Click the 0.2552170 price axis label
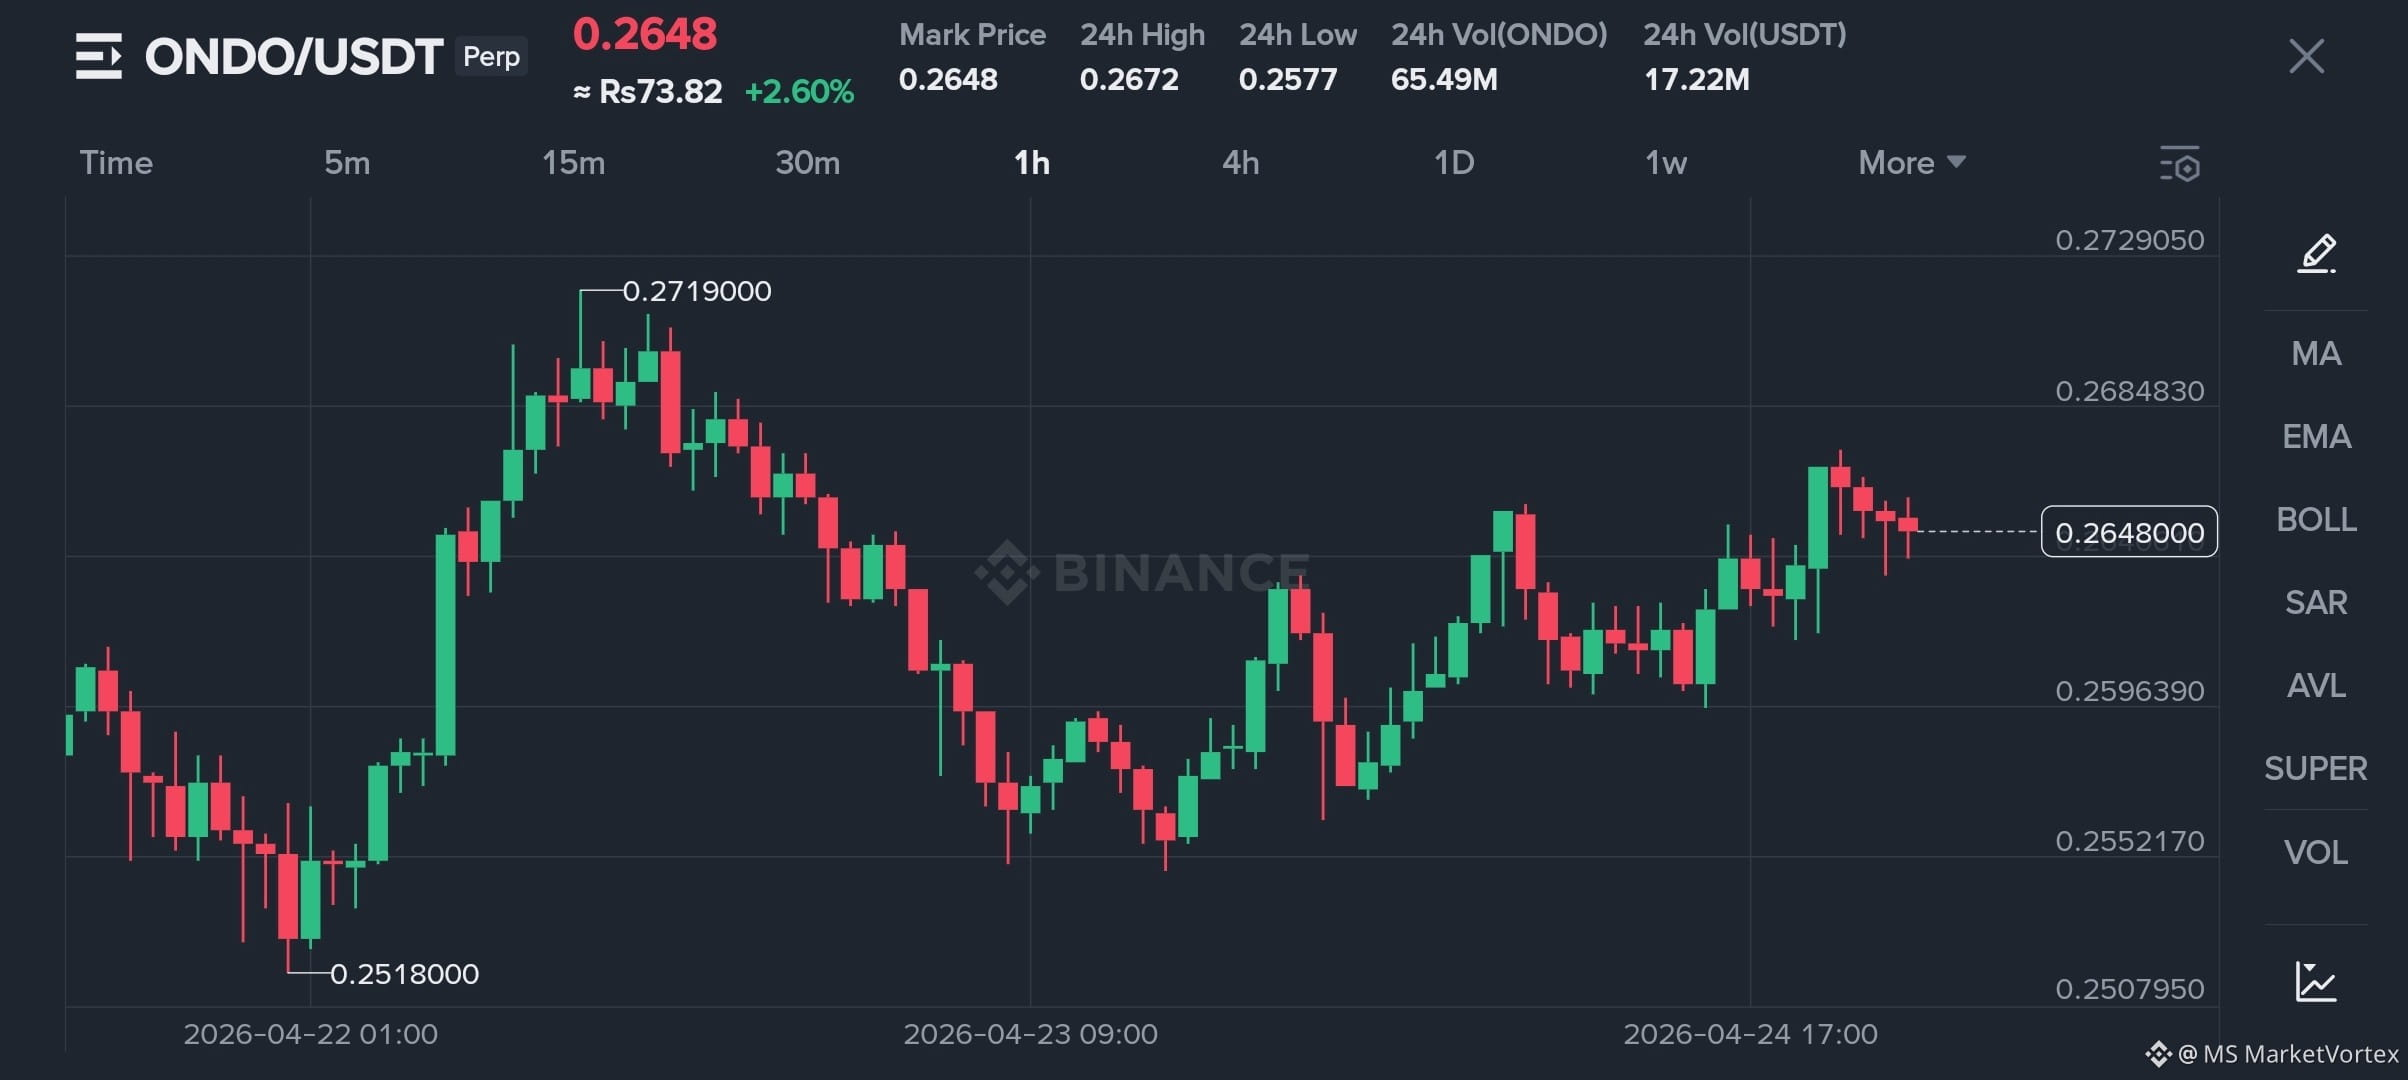This screenshot has height=1080, width=2408. click(x=2130, y=841)
